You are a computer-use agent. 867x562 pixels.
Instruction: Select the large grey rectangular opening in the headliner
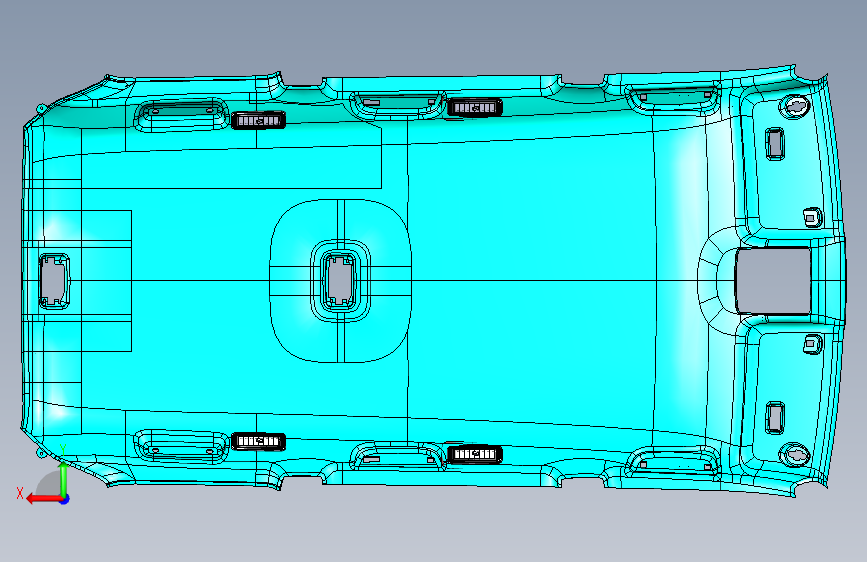click(773, 281)
